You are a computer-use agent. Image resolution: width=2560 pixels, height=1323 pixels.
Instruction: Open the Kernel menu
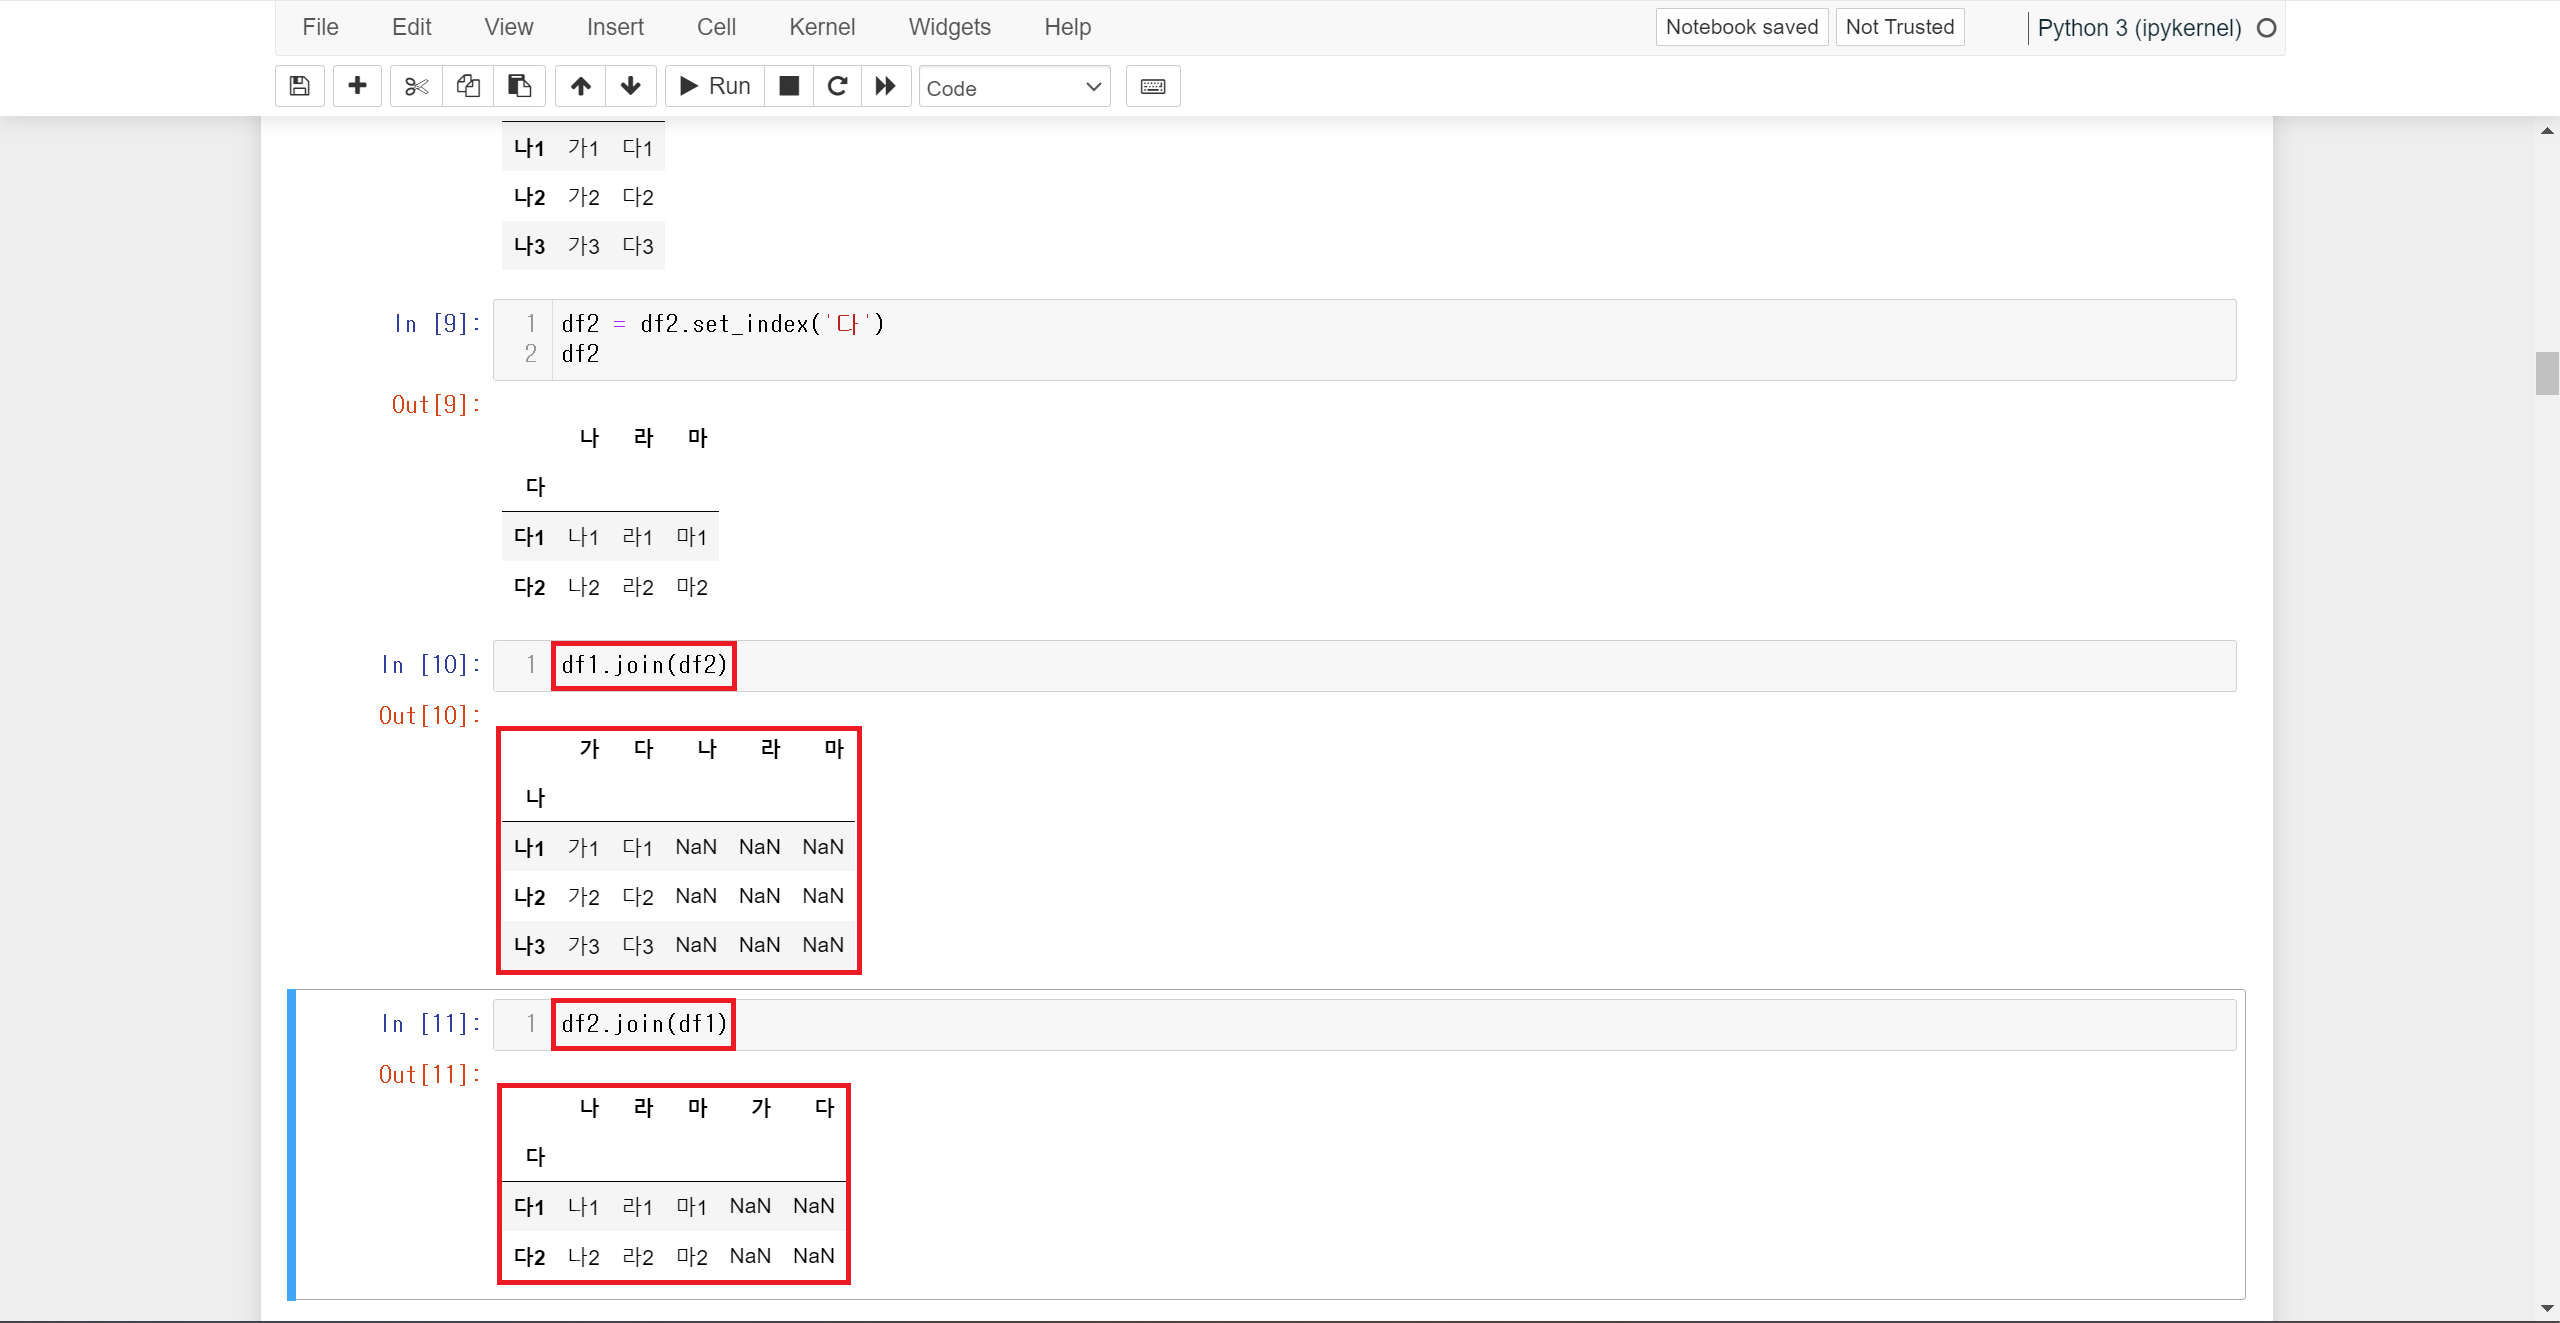821,27
